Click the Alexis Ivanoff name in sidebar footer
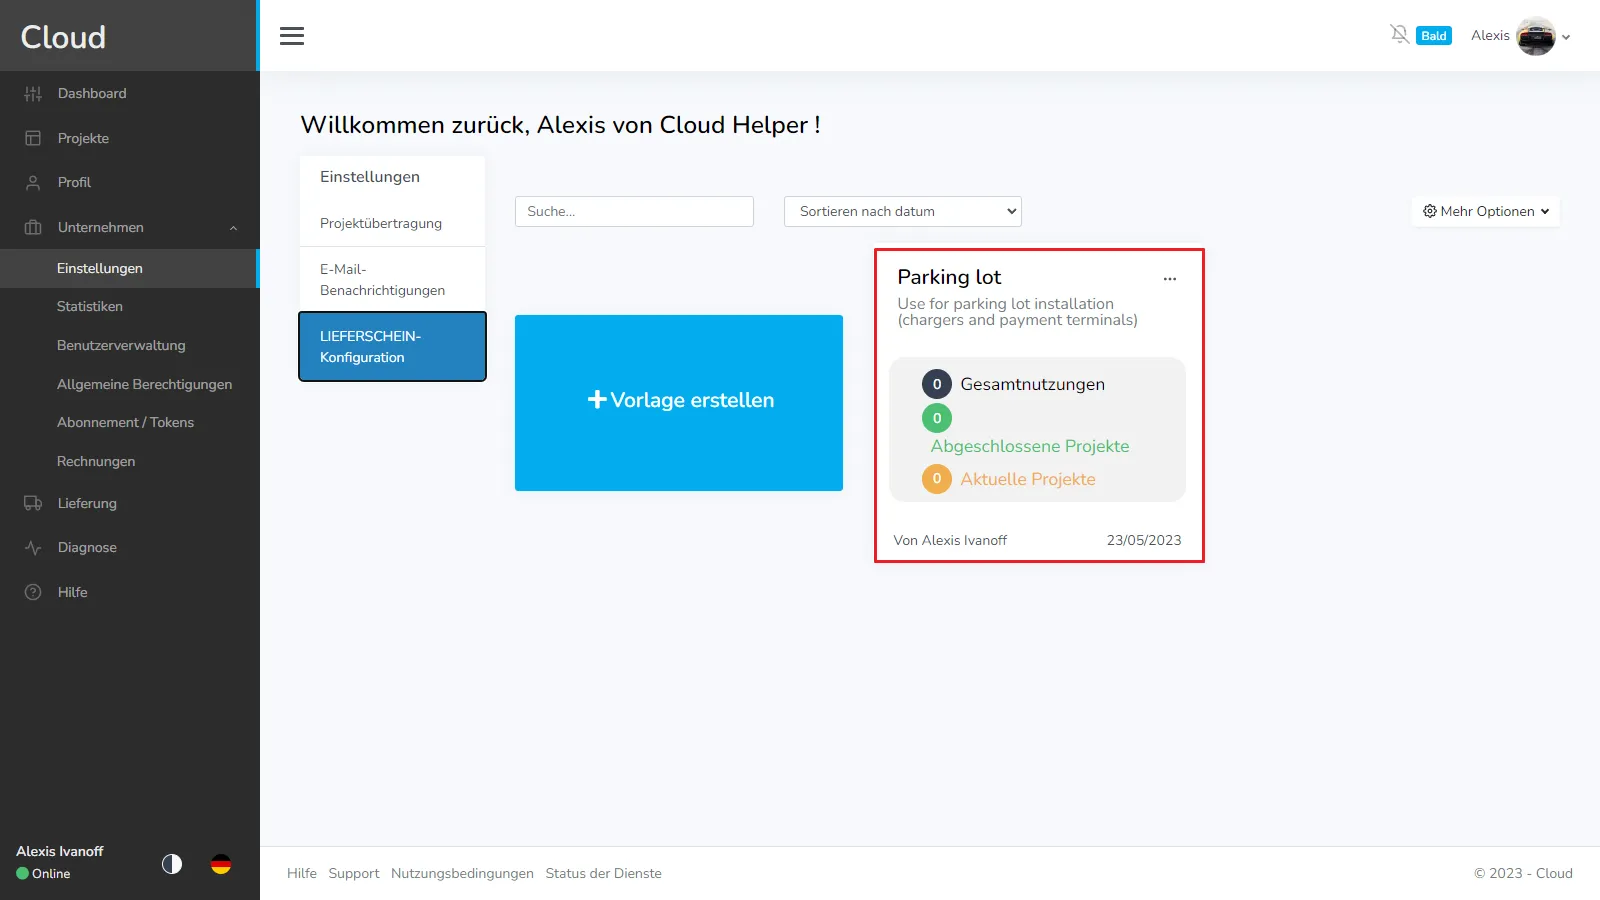The width and height of the screenshot is (1600, 900). click(60, 851)
